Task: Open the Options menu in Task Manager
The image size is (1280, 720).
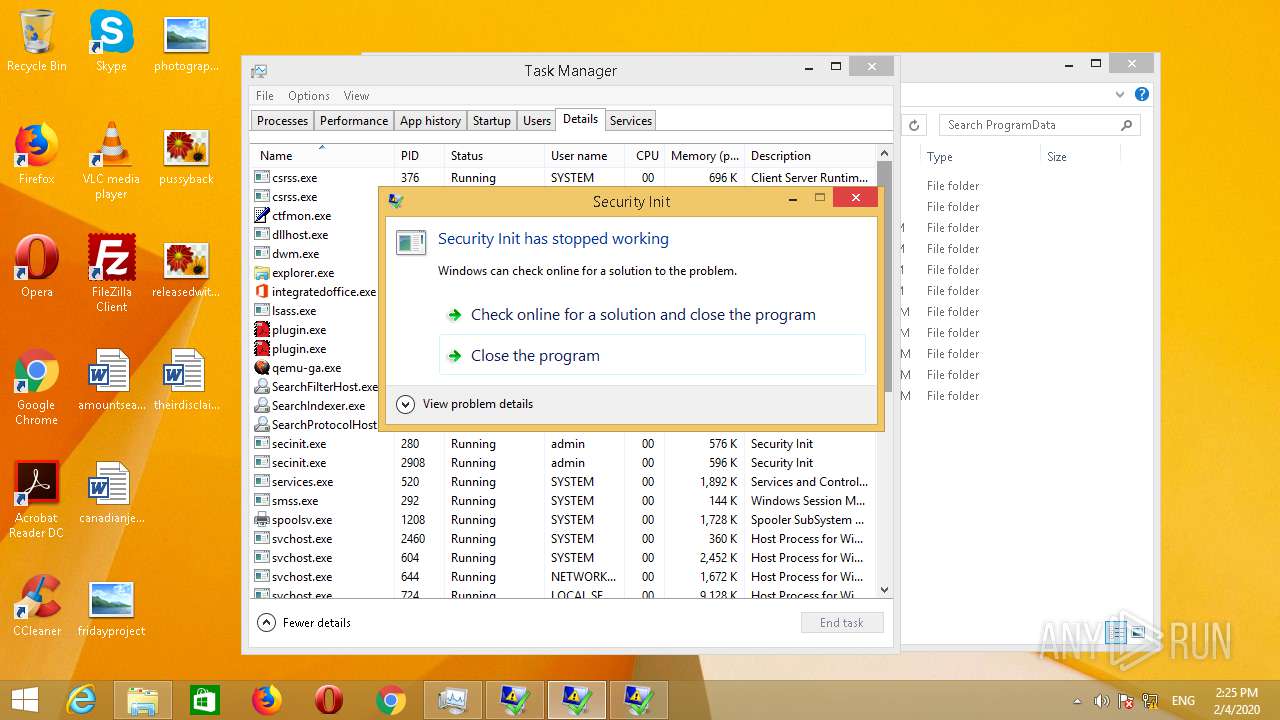Action: pos(309,96)
